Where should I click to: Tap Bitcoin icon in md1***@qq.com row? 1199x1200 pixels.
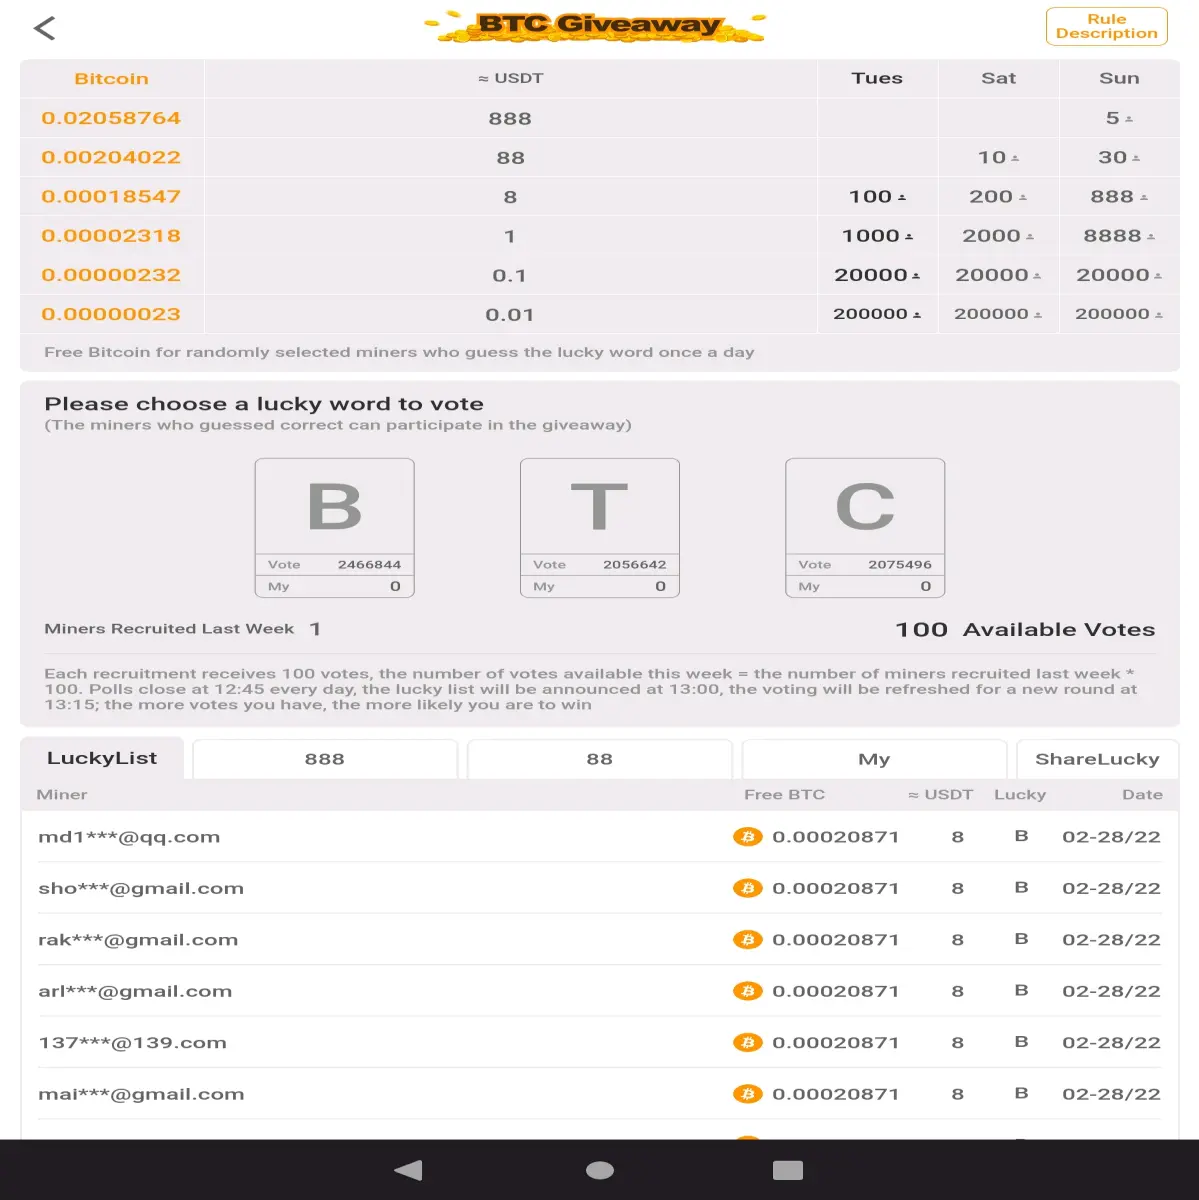tap(747, 837)
